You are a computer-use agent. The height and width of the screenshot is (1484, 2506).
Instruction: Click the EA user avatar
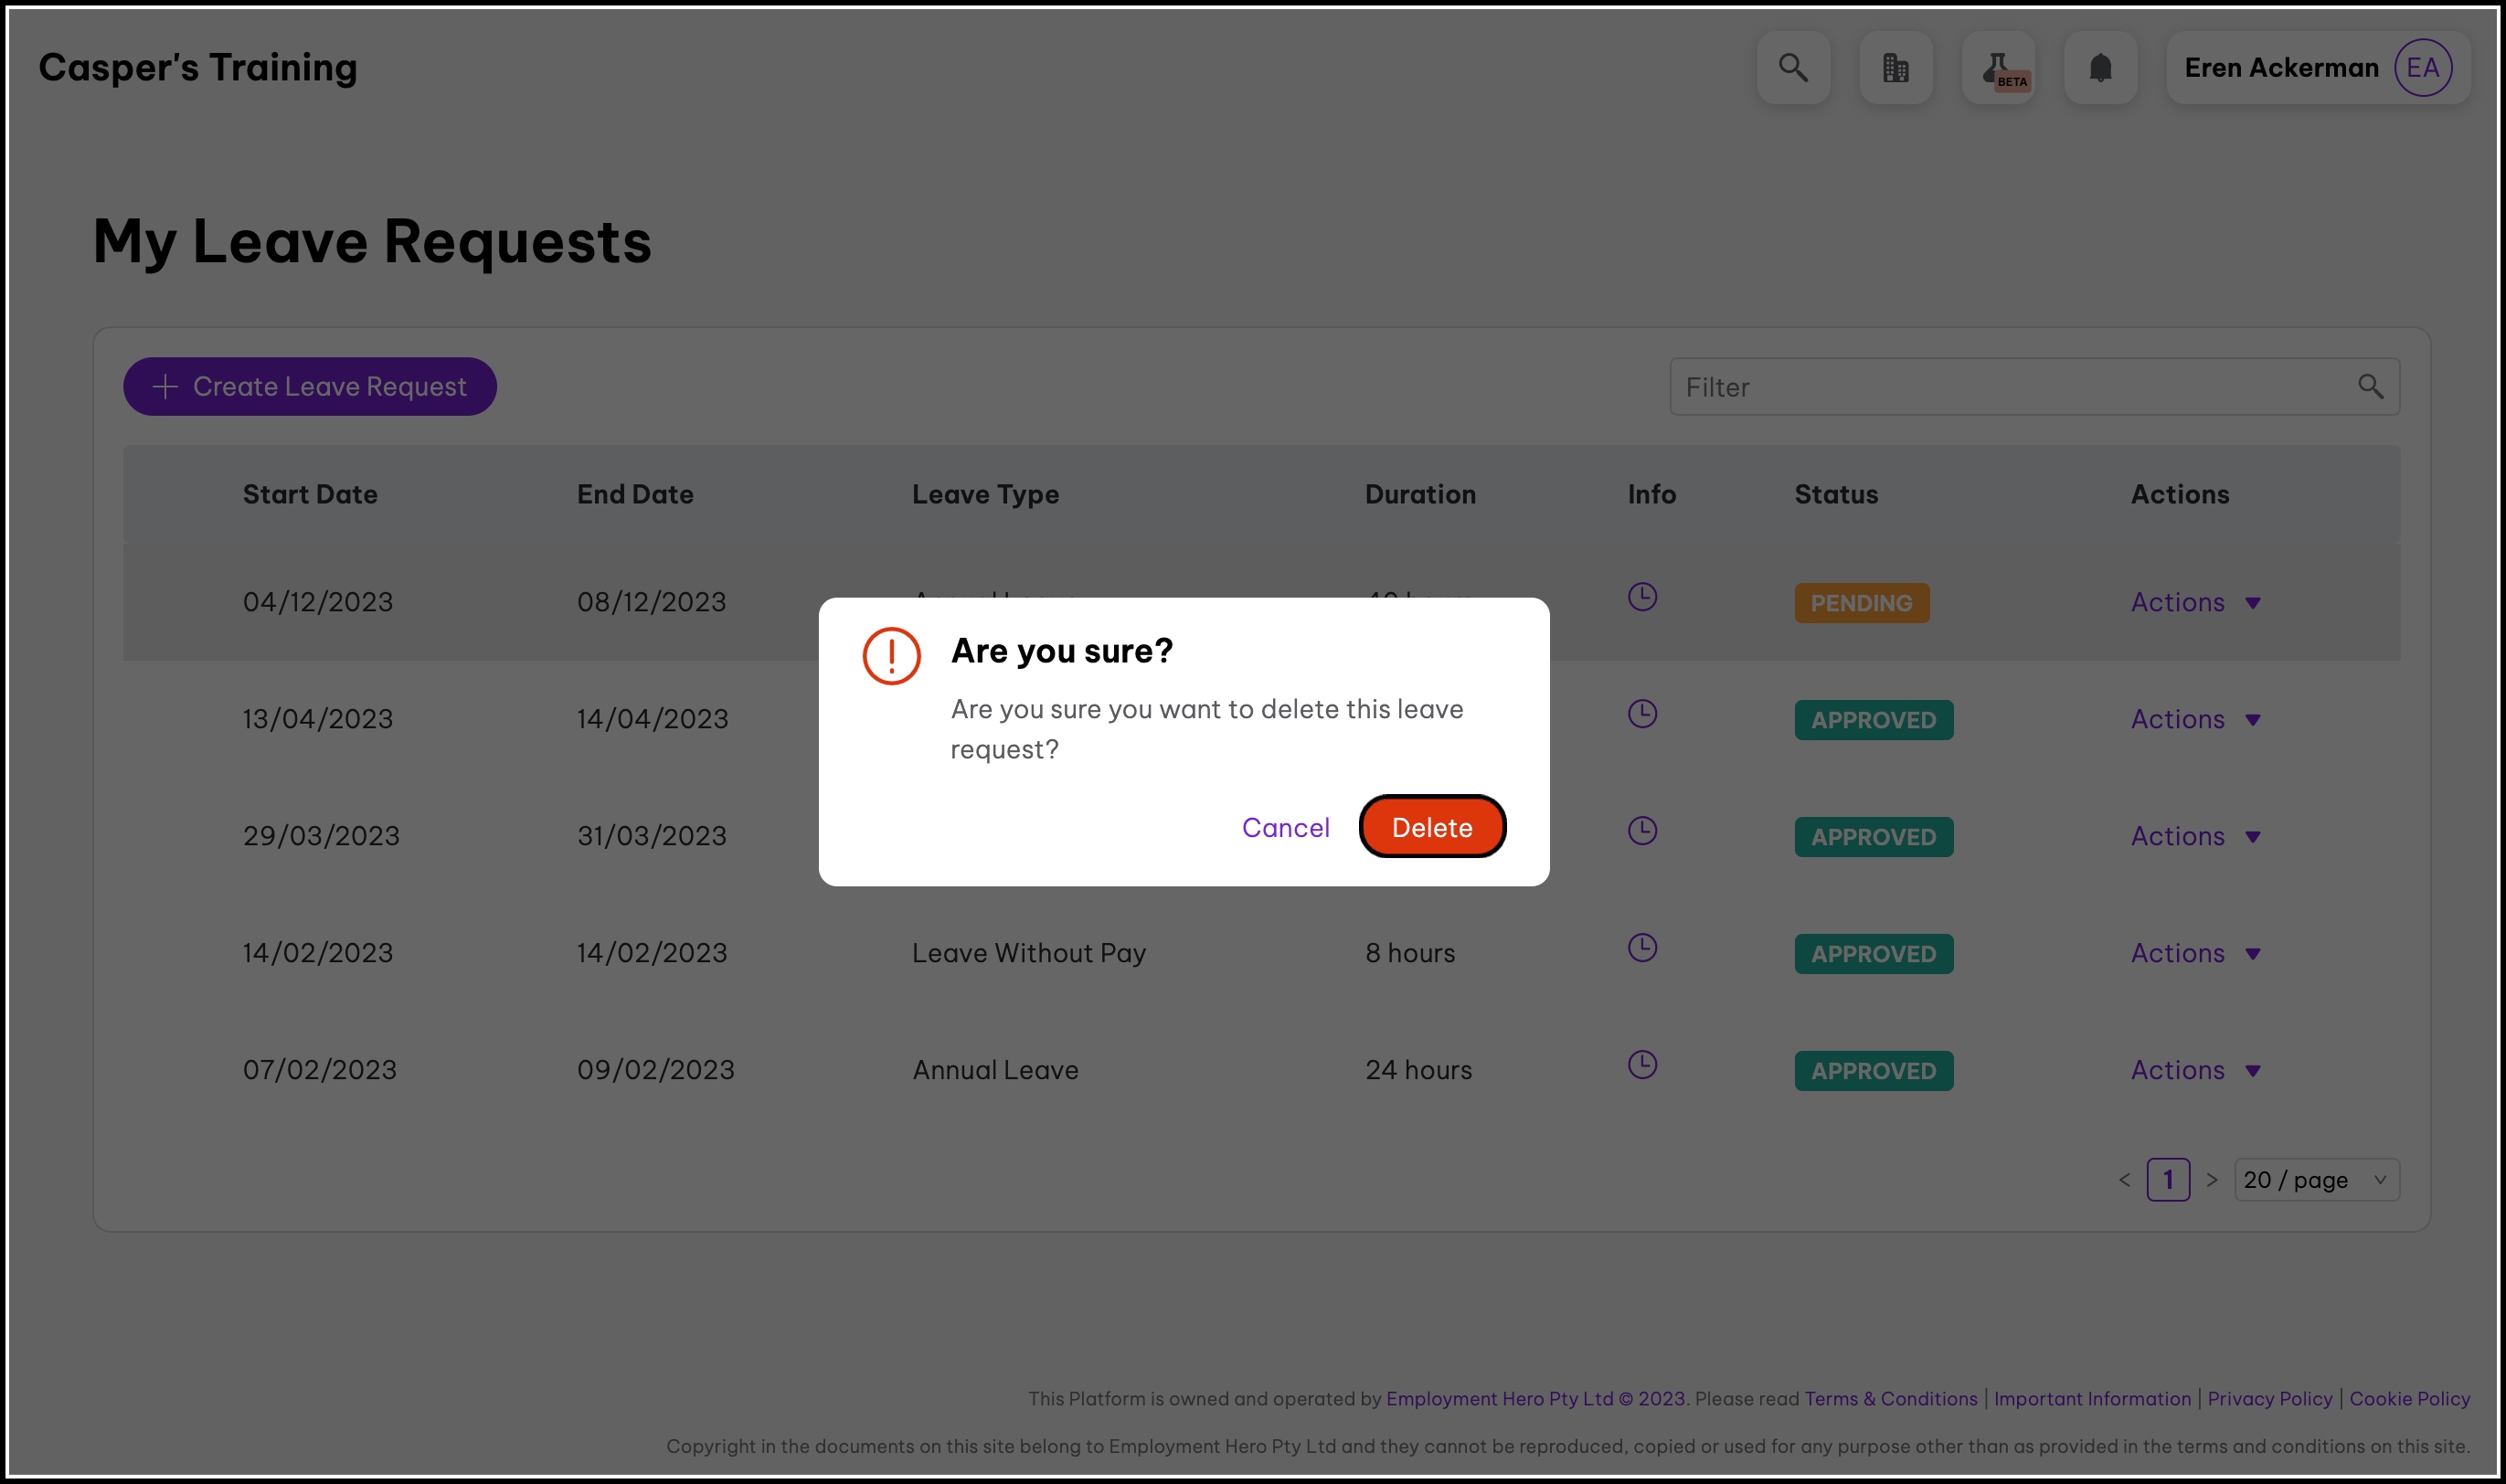[x=2421, y=68]
